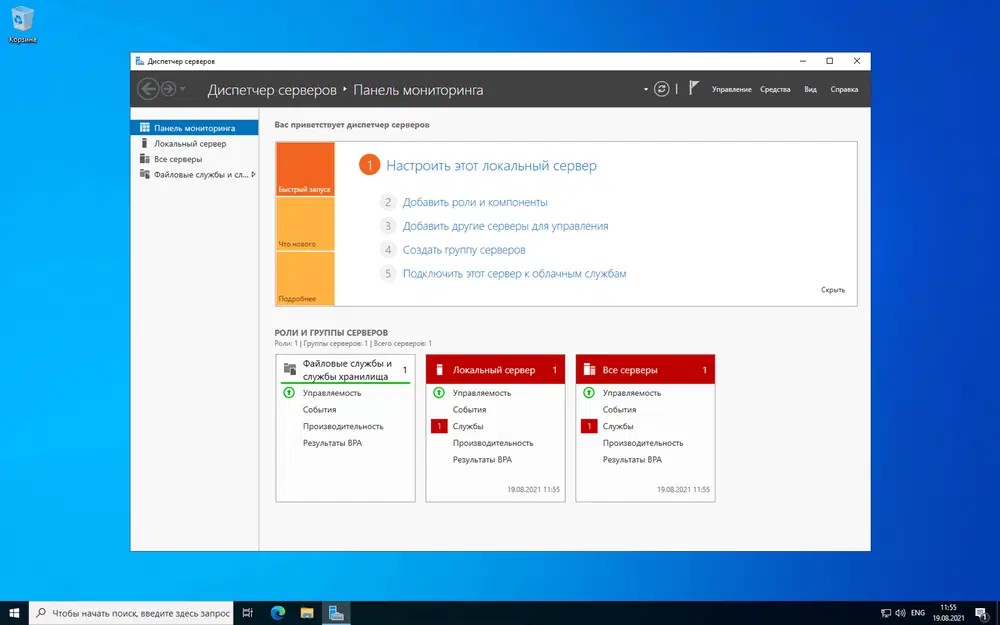Click Управляемость green icon in Файловые службы tile
This screenshot has height=625, width=1000.
coord(288,393)
